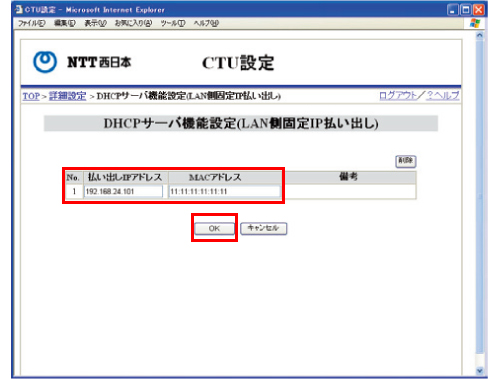This screenshot has width=500, height=379.
Task: Click the キャンセル button
Action: (263, 228)
